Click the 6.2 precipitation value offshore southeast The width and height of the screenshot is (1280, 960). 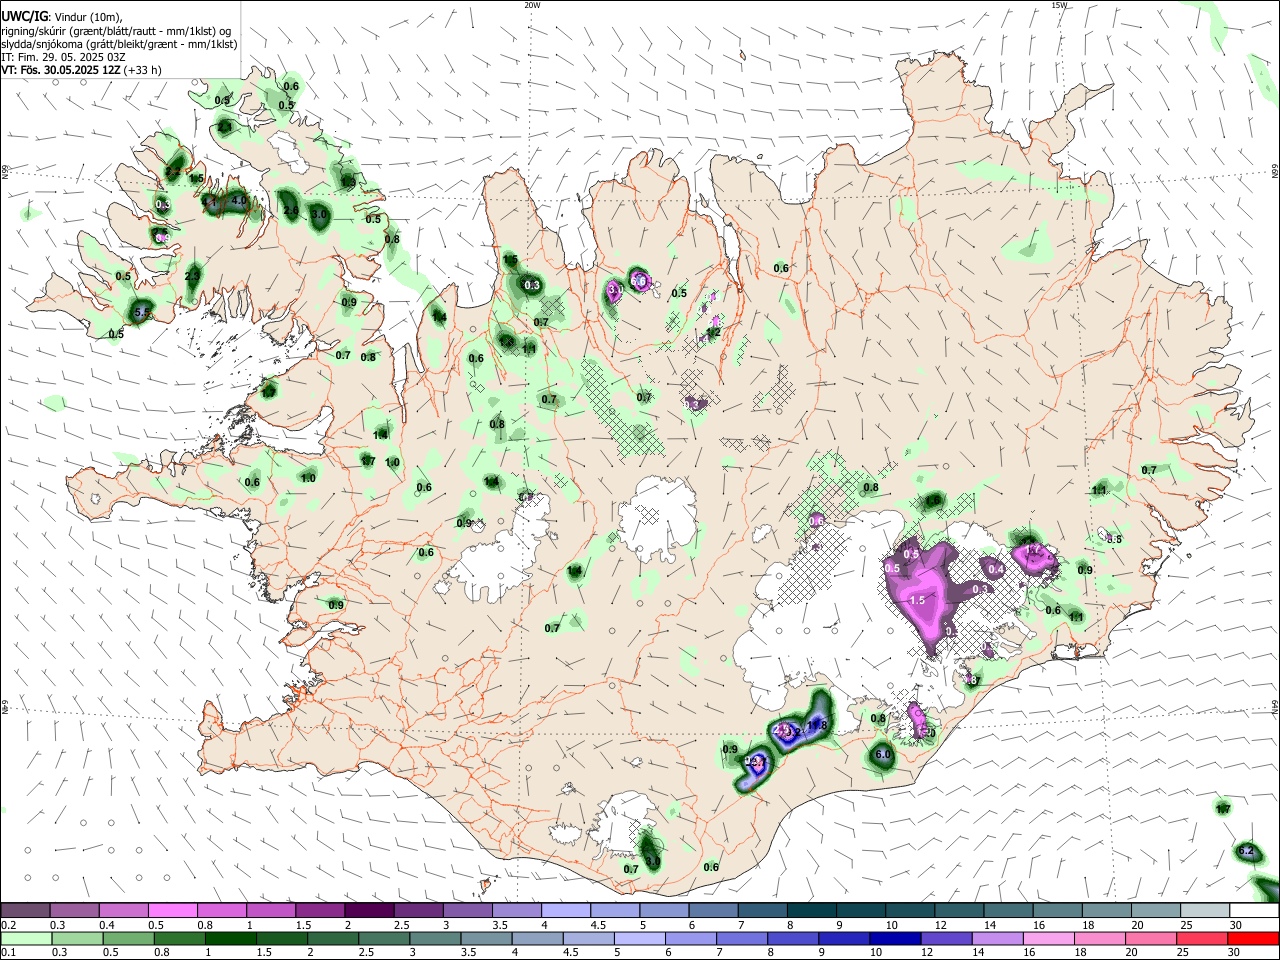point(1246,851)
